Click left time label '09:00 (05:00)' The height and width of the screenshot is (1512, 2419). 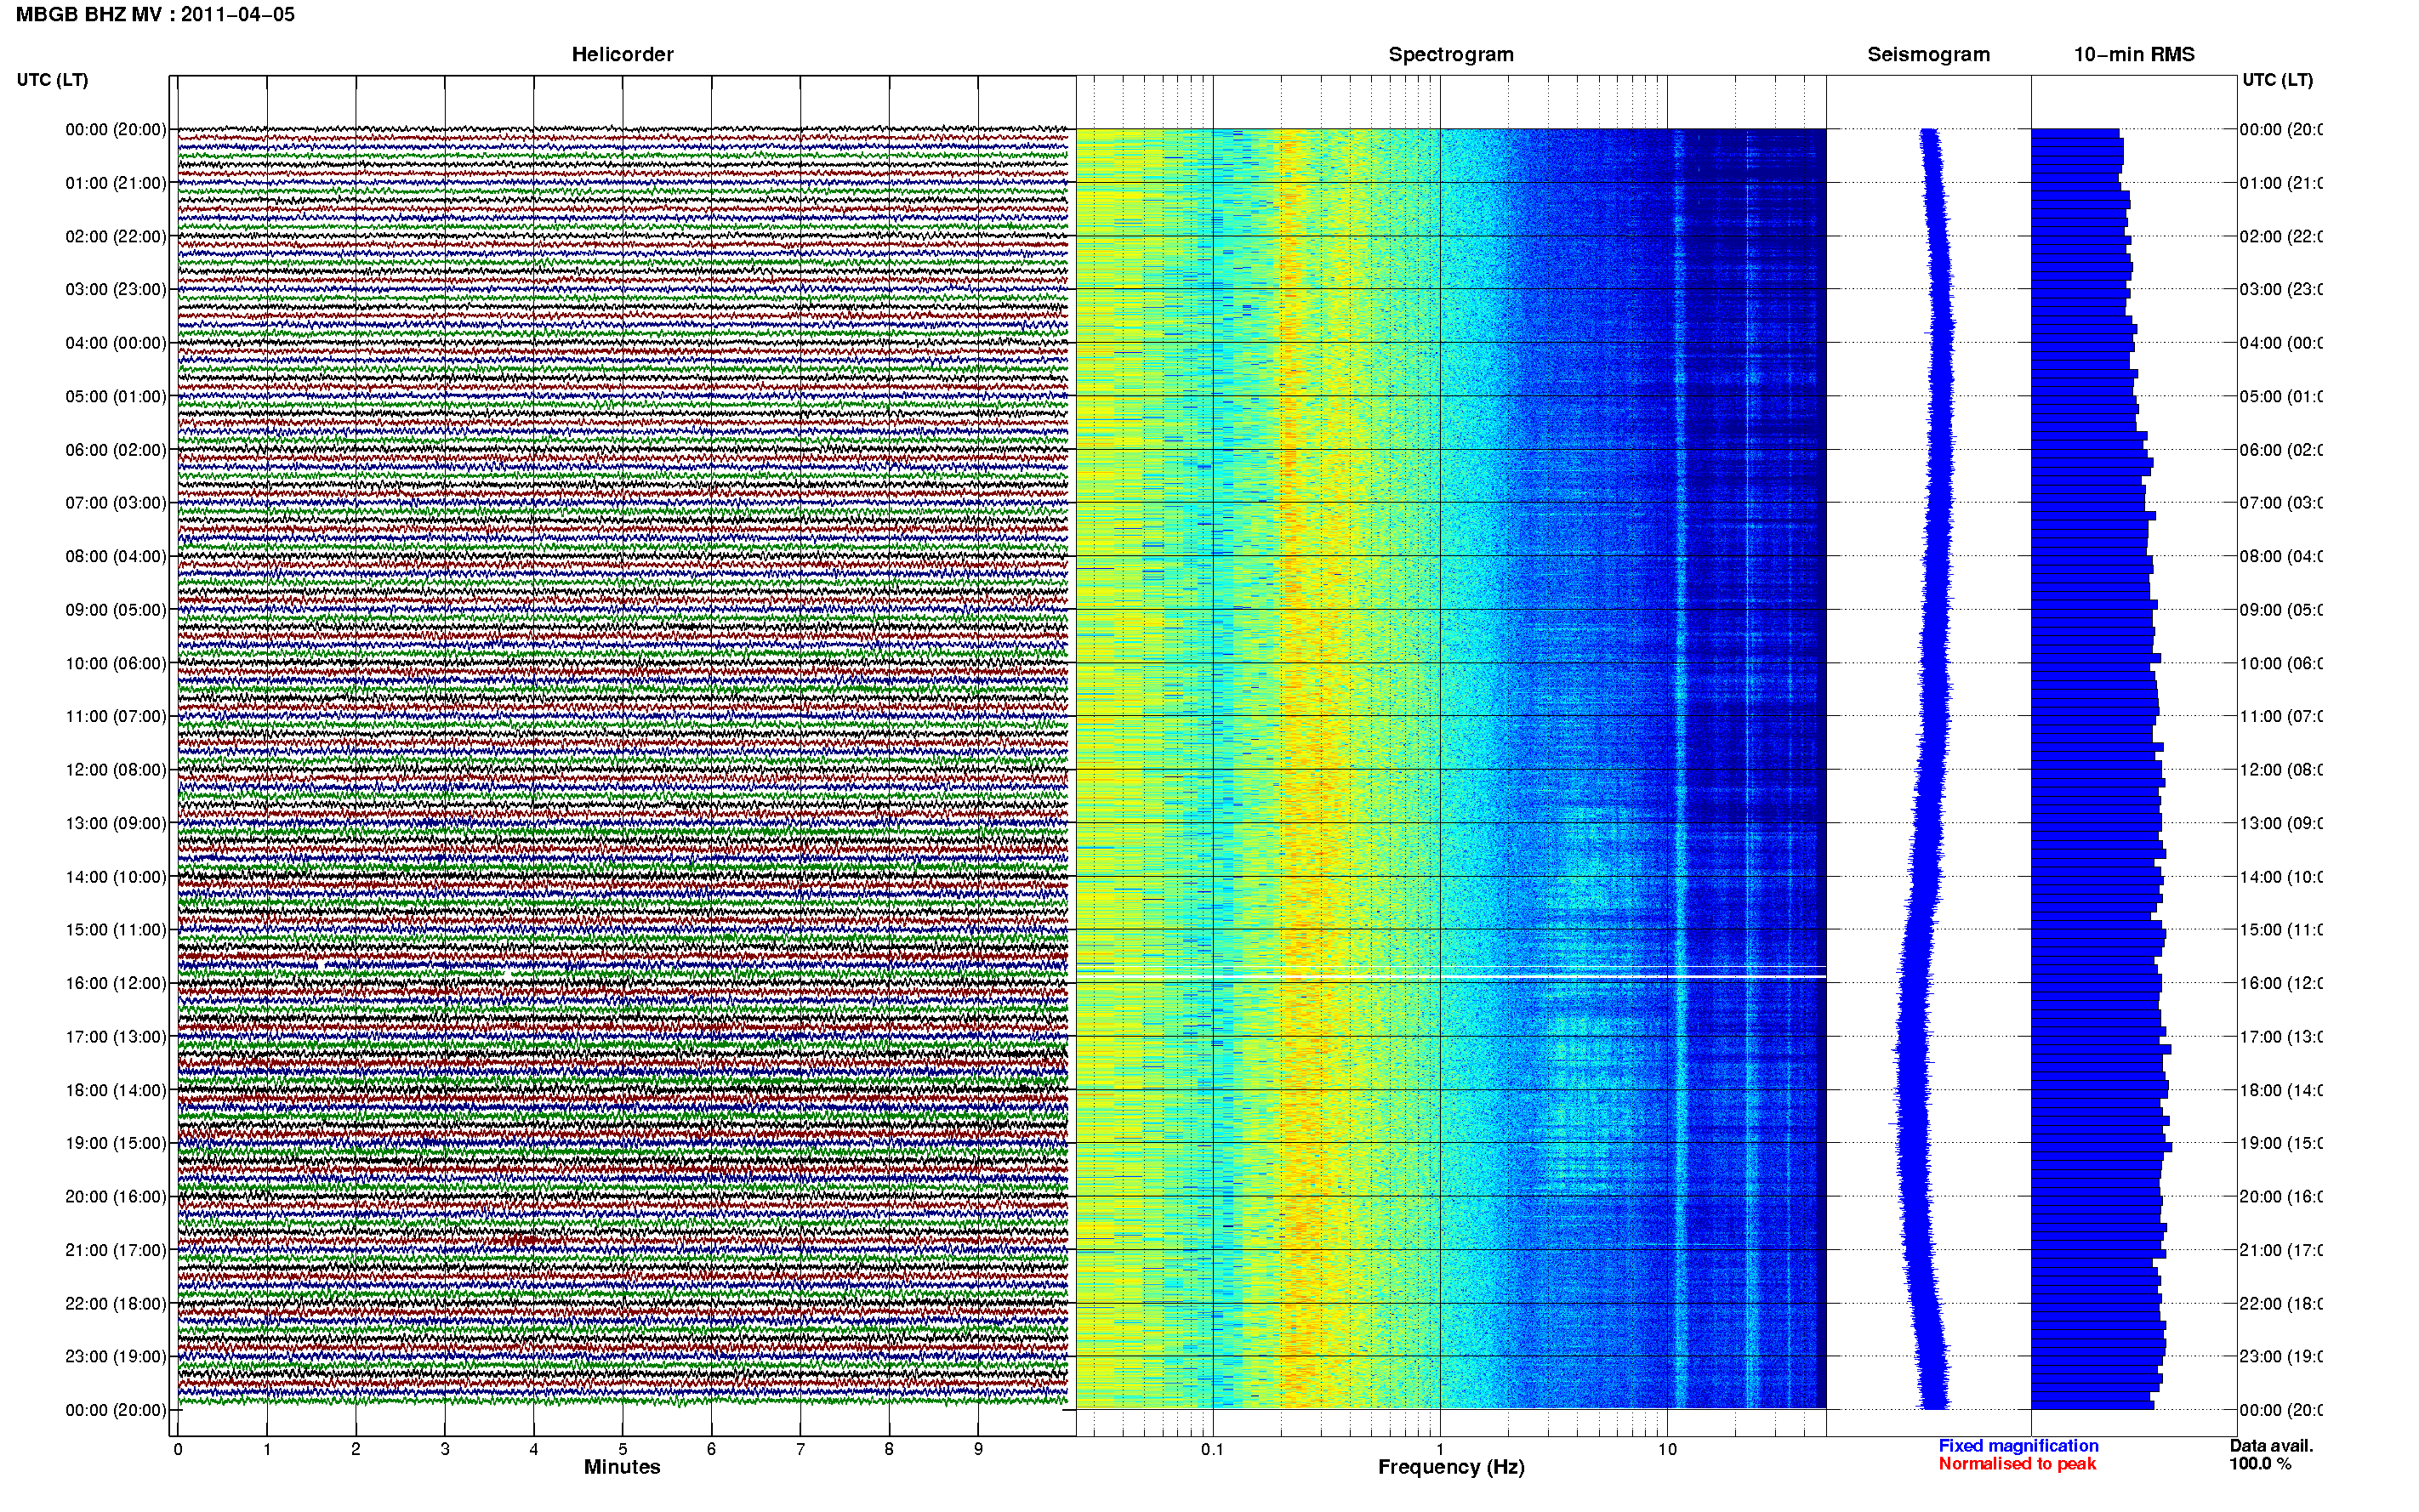tap(116, 609)
